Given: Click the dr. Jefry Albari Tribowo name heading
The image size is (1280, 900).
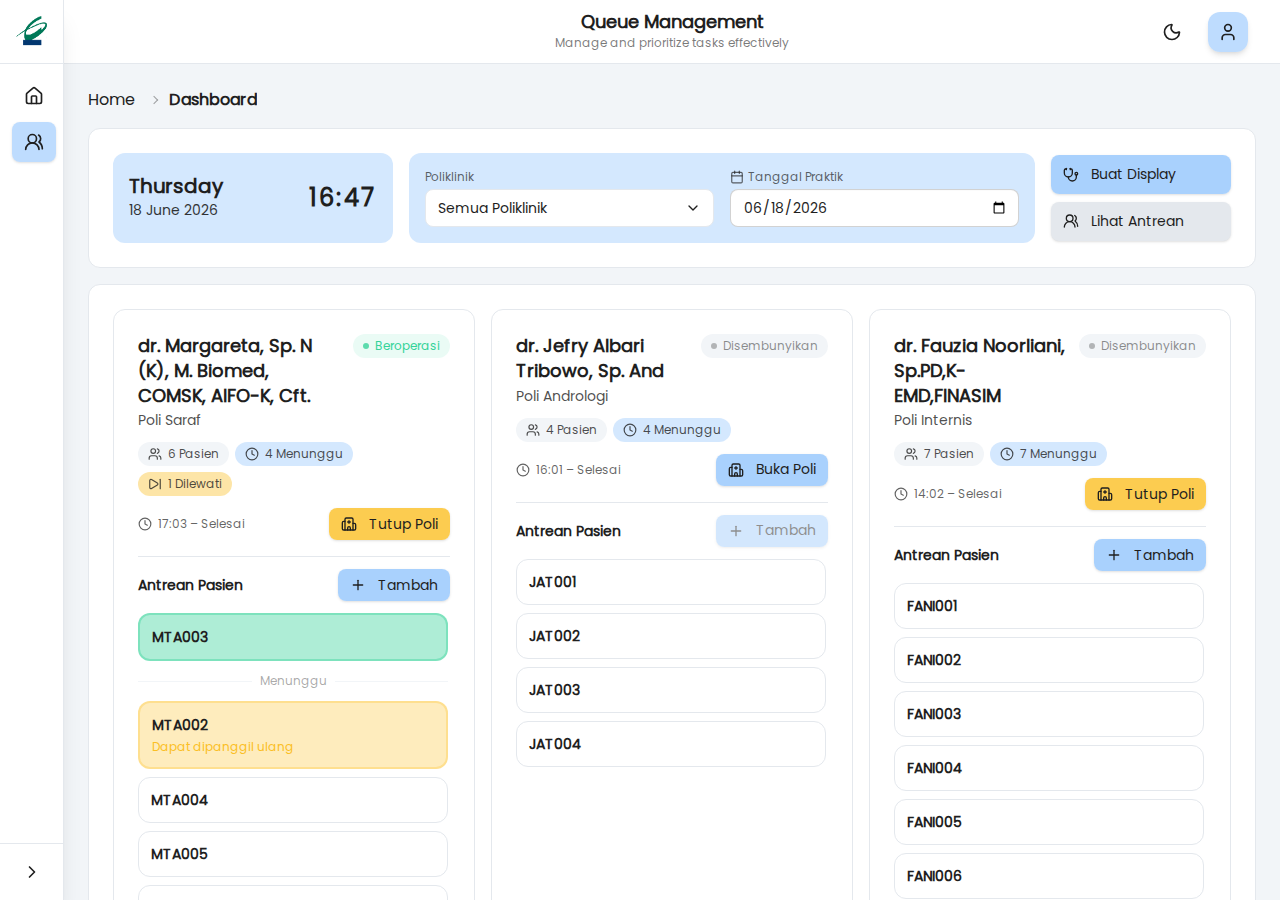Looking at the screenshot, I should 590,358.
